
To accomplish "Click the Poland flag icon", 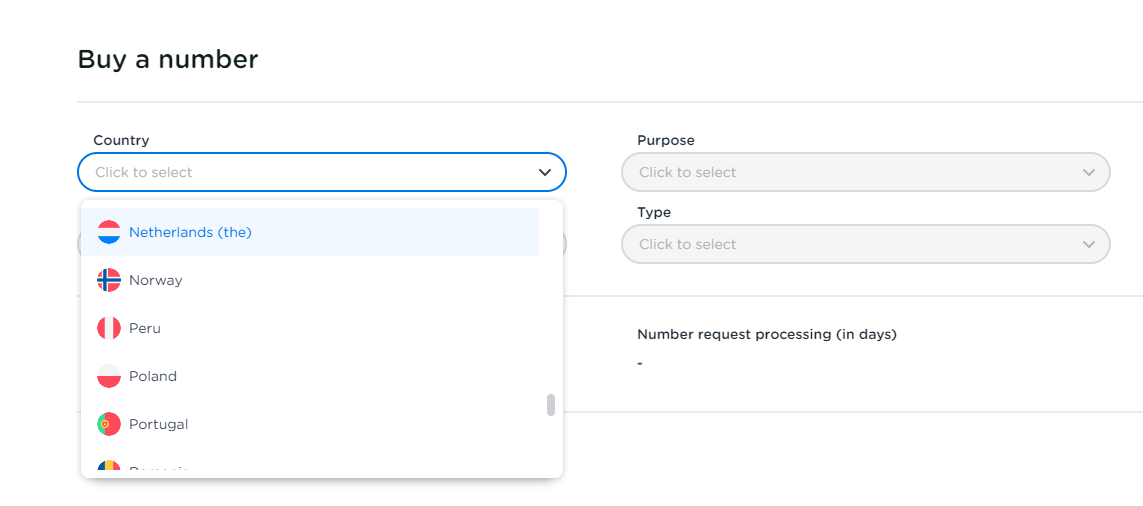I will (x=109, y=376).
